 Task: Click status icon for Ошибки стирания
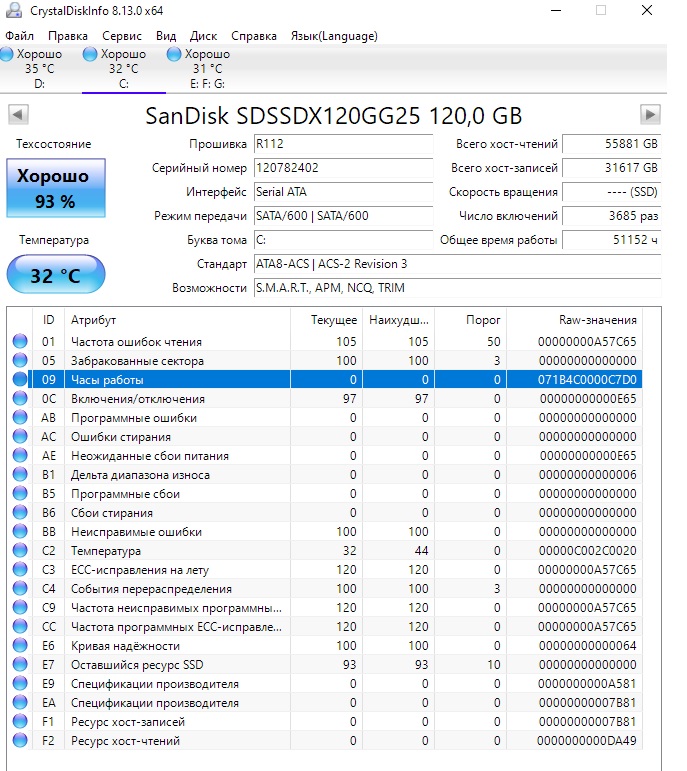(x=20, y=437)
